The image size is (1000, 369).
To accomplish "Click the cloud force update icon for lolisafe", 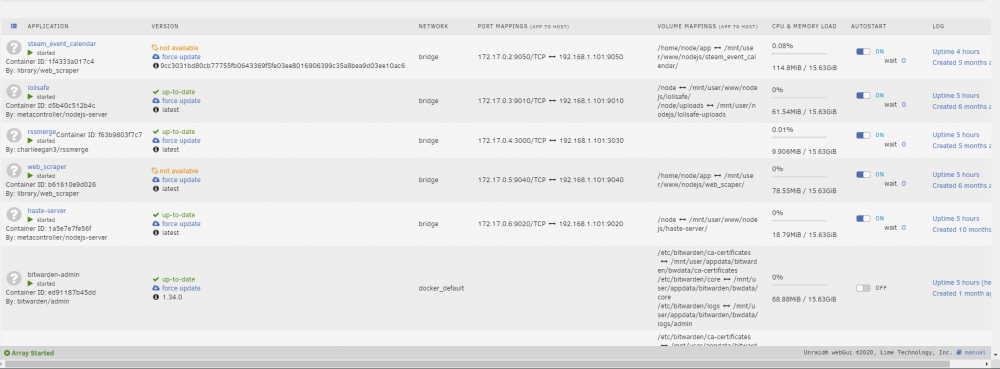I will coord(156,101).
